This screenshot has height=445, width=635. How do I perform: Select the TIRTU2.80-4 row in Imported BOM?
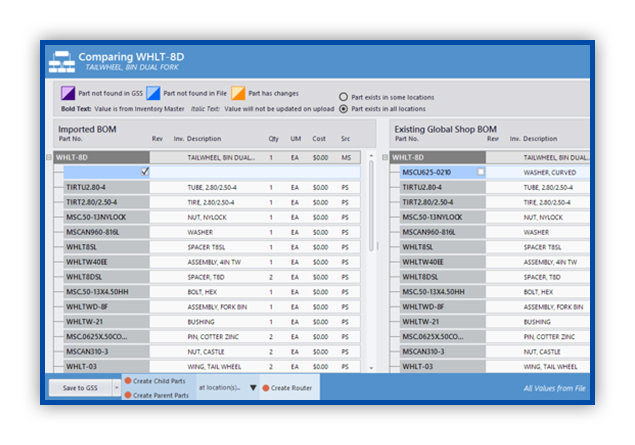coord(100,187)
